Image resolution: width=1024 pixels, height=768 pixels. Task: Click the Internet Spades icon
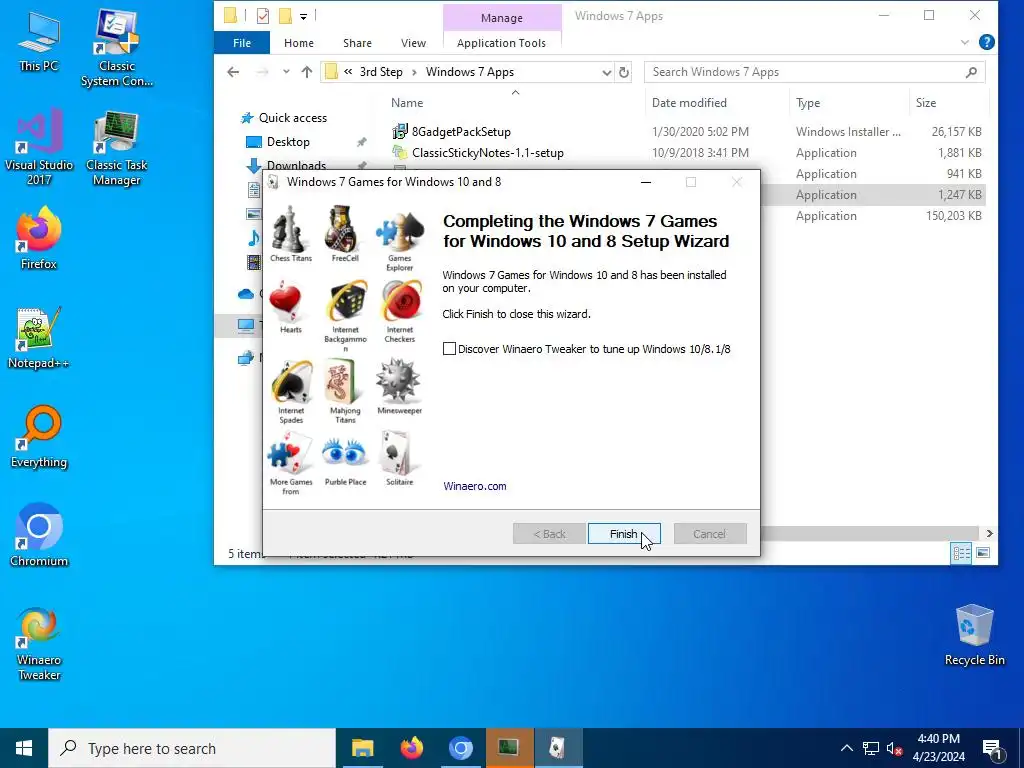(x=291, y=382)
